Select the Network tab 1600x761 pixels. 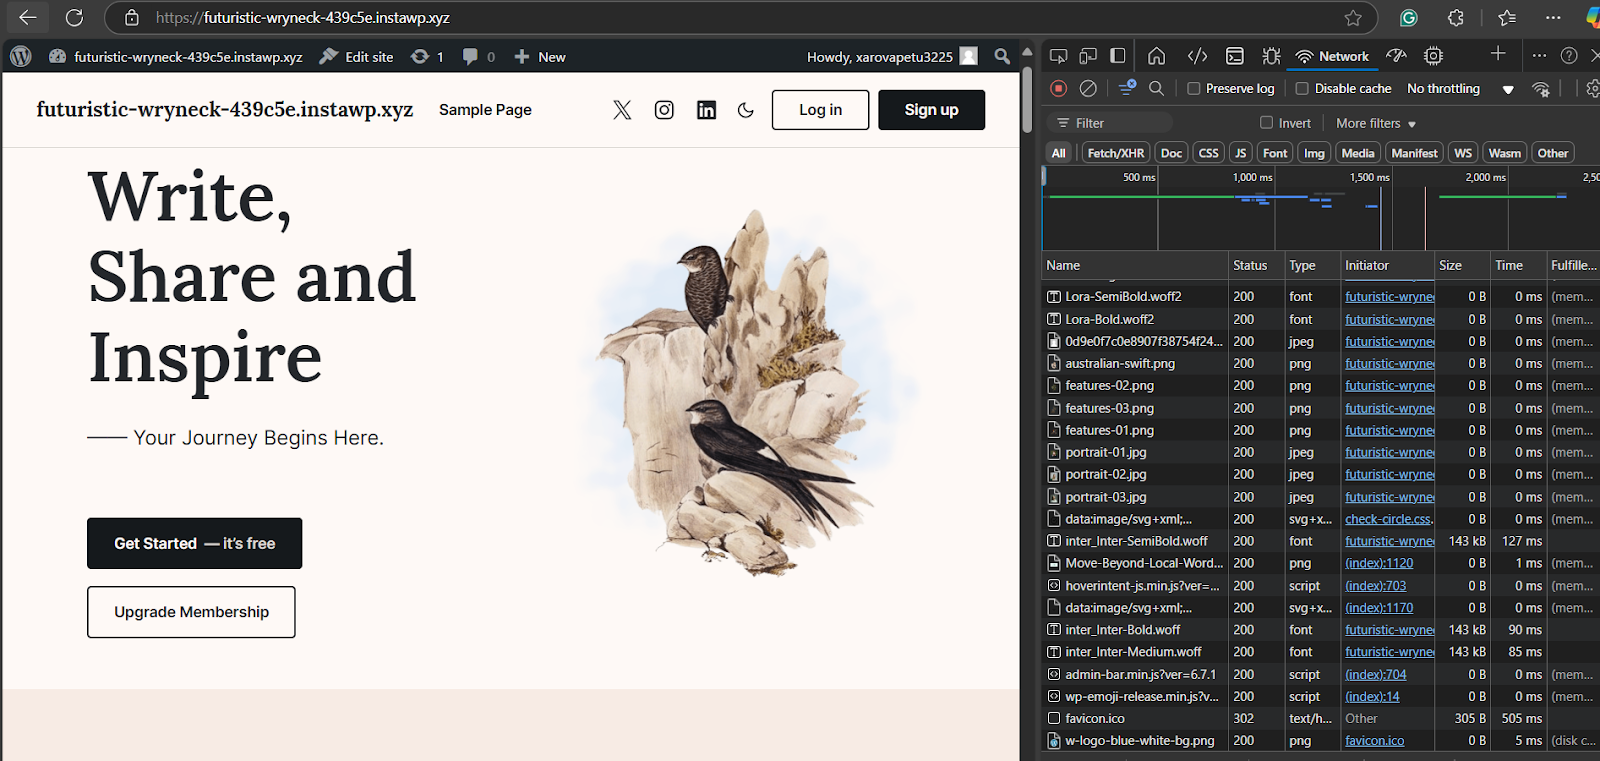[x=1333, y=56]
